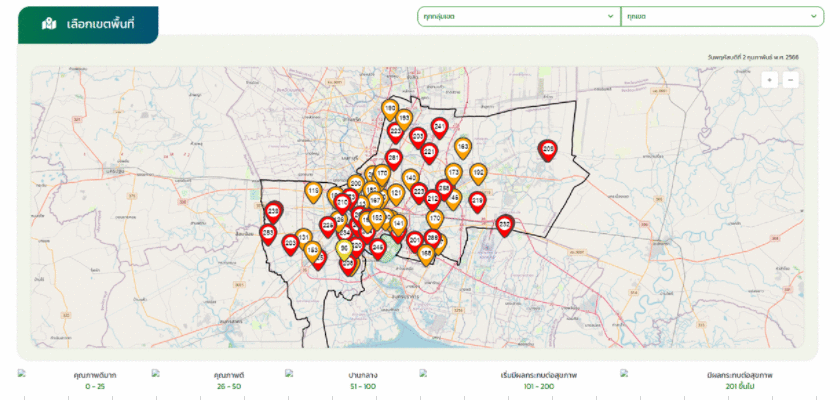Click the red map marker labeled 205
Viewport: 840px width, 400px height.
point(547,149)
